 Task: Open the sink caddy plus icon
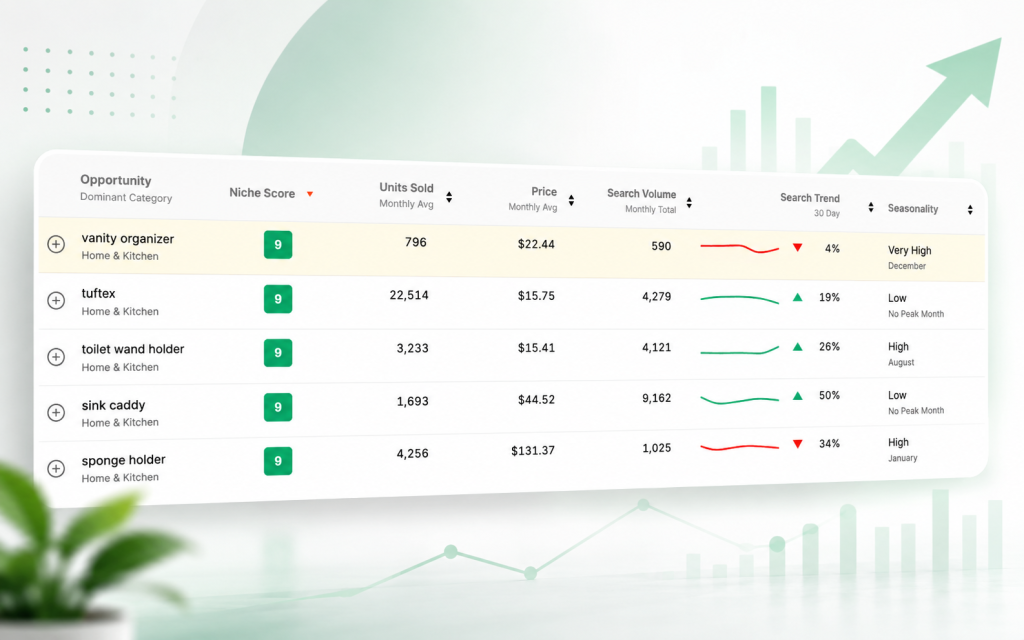[x=56, y=413]
